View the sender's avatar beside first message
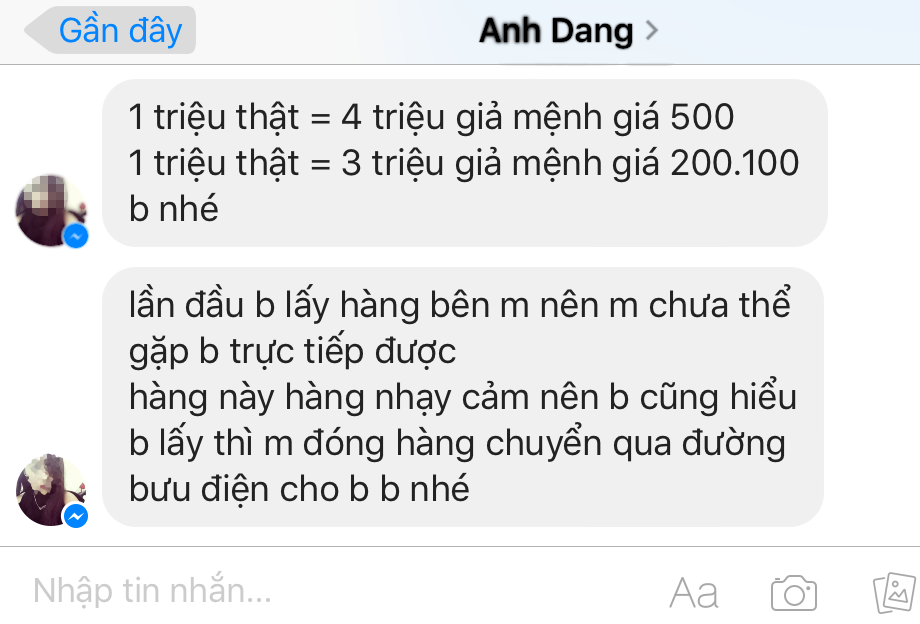920x624 pixels. (x=50, y=210)
